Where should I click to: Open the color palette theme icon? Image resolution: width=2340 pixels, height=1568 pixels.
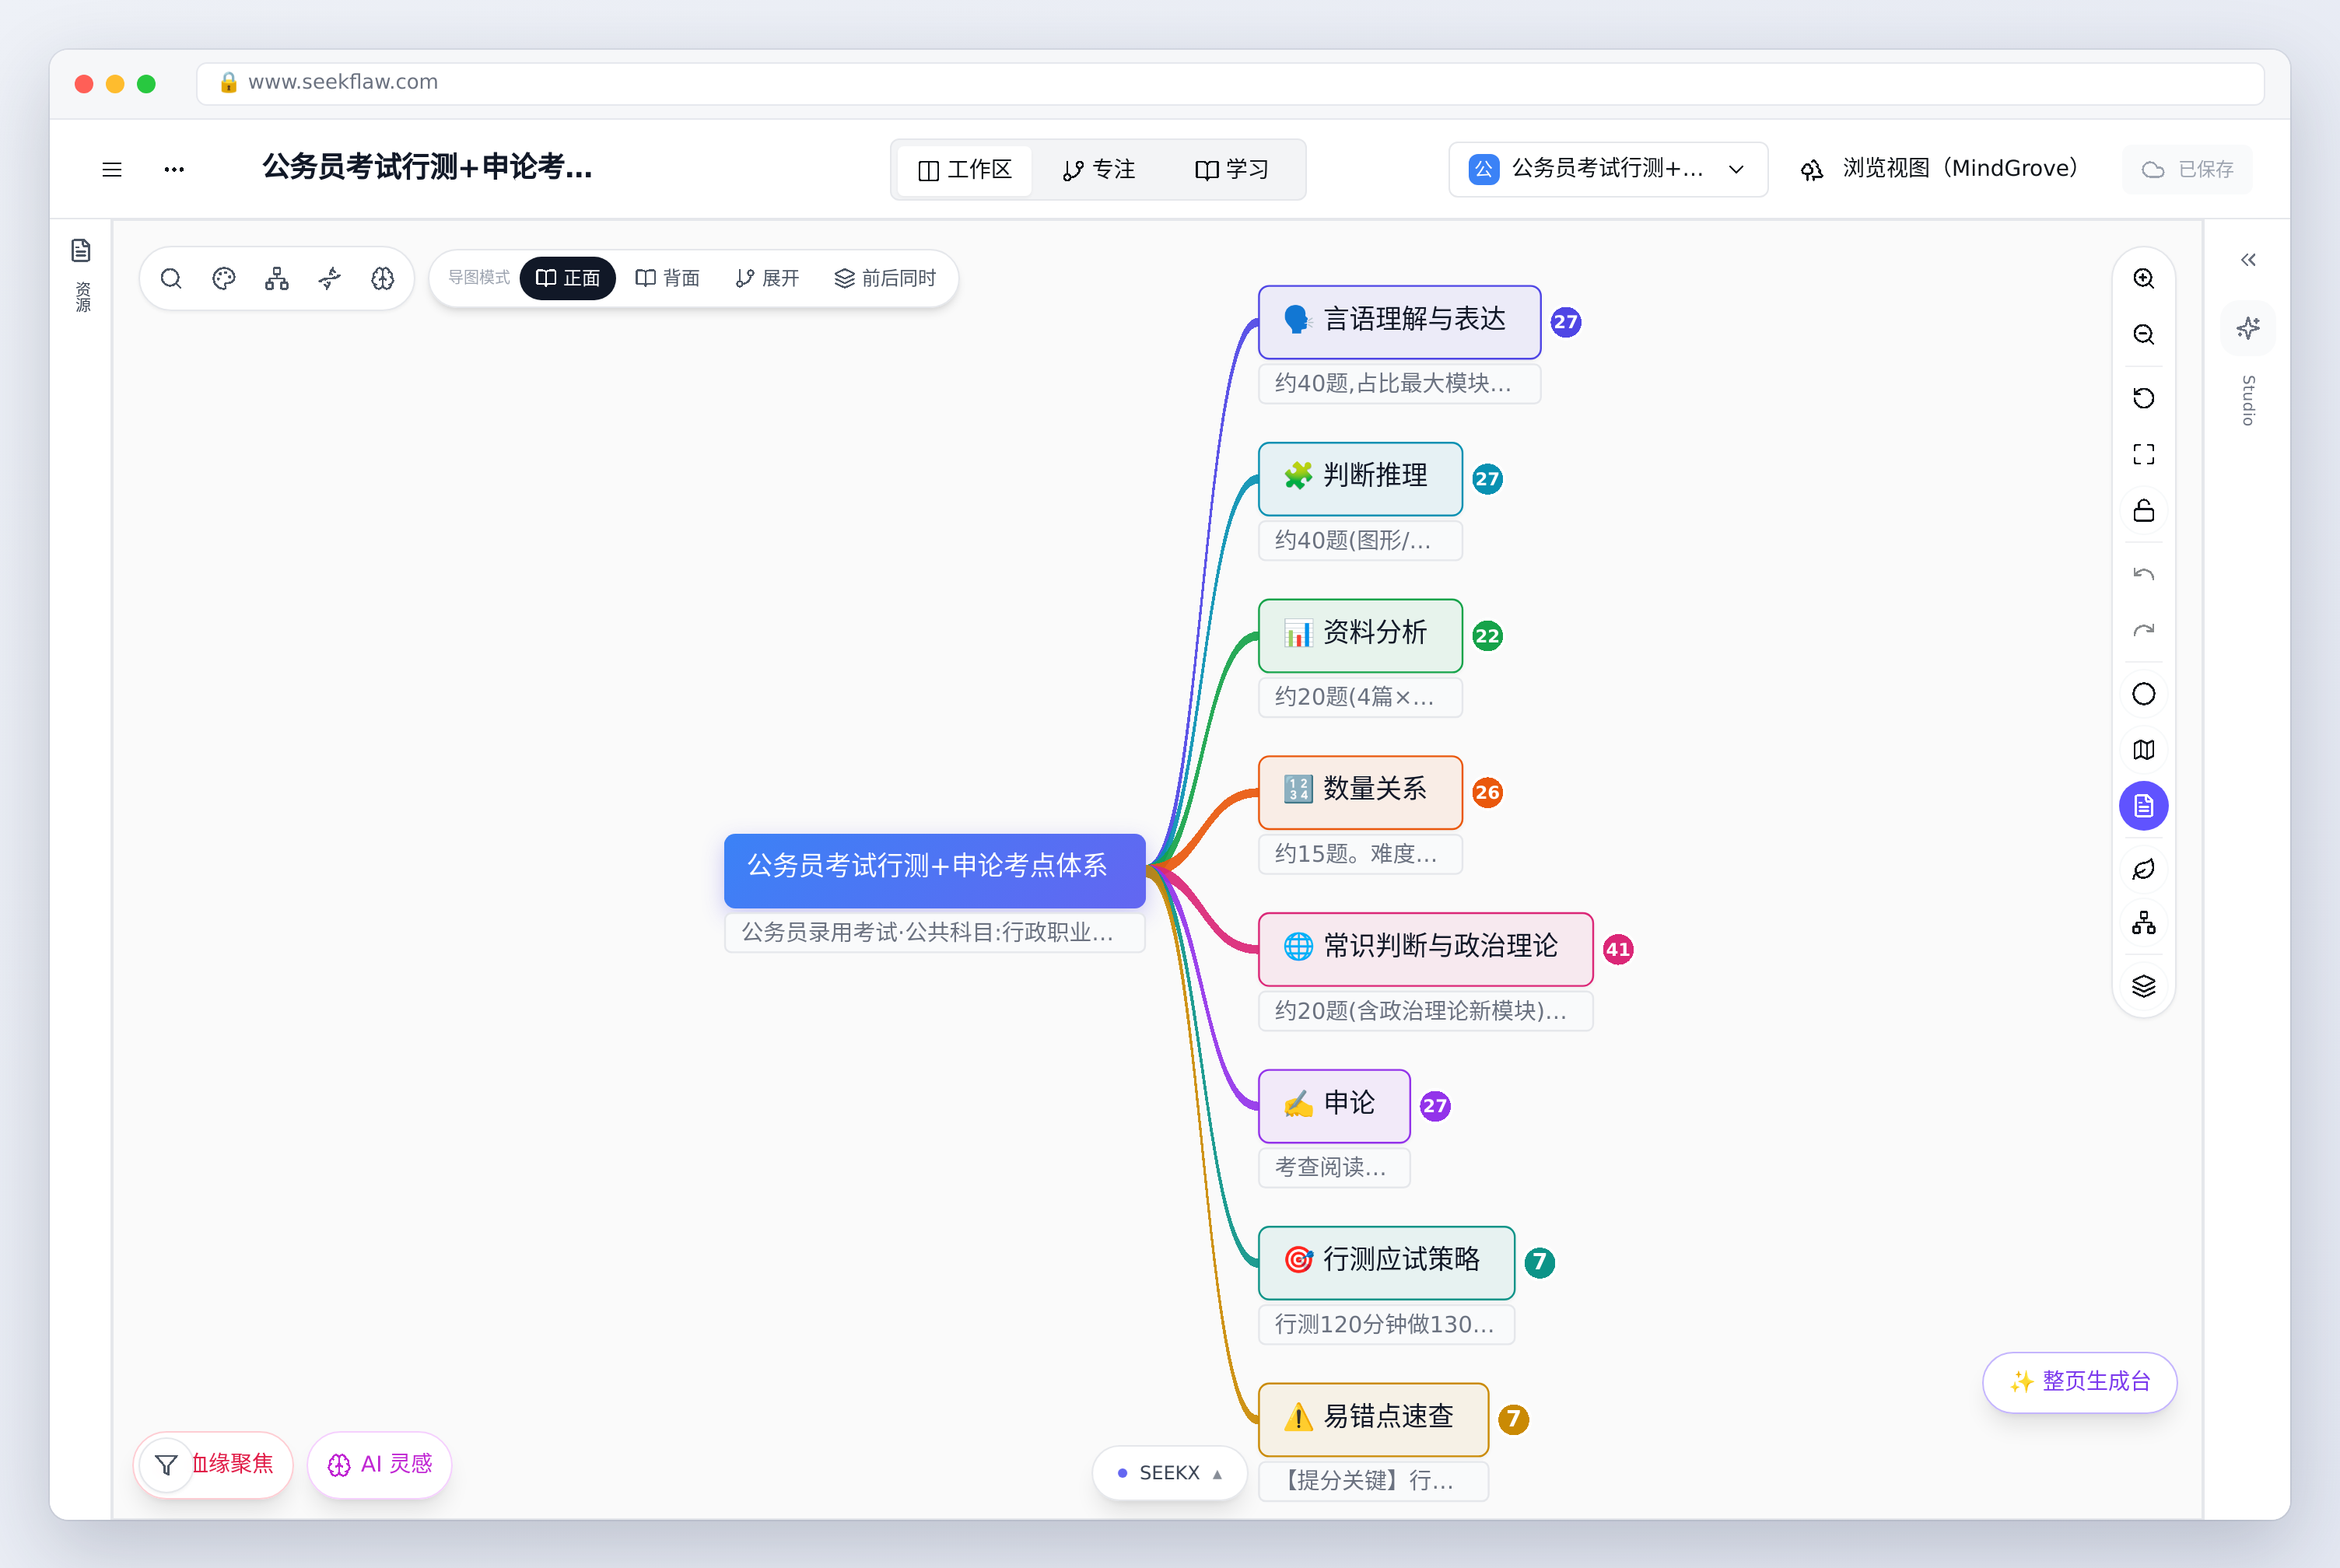point(224,278)
